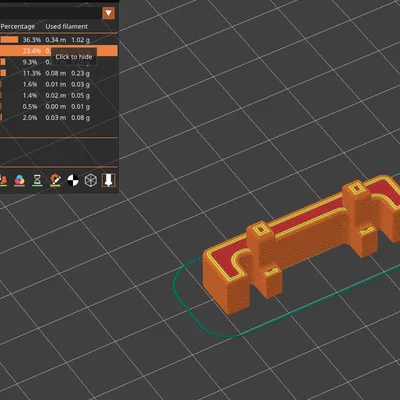Click the 1.02 g filament value

[80, 40]
